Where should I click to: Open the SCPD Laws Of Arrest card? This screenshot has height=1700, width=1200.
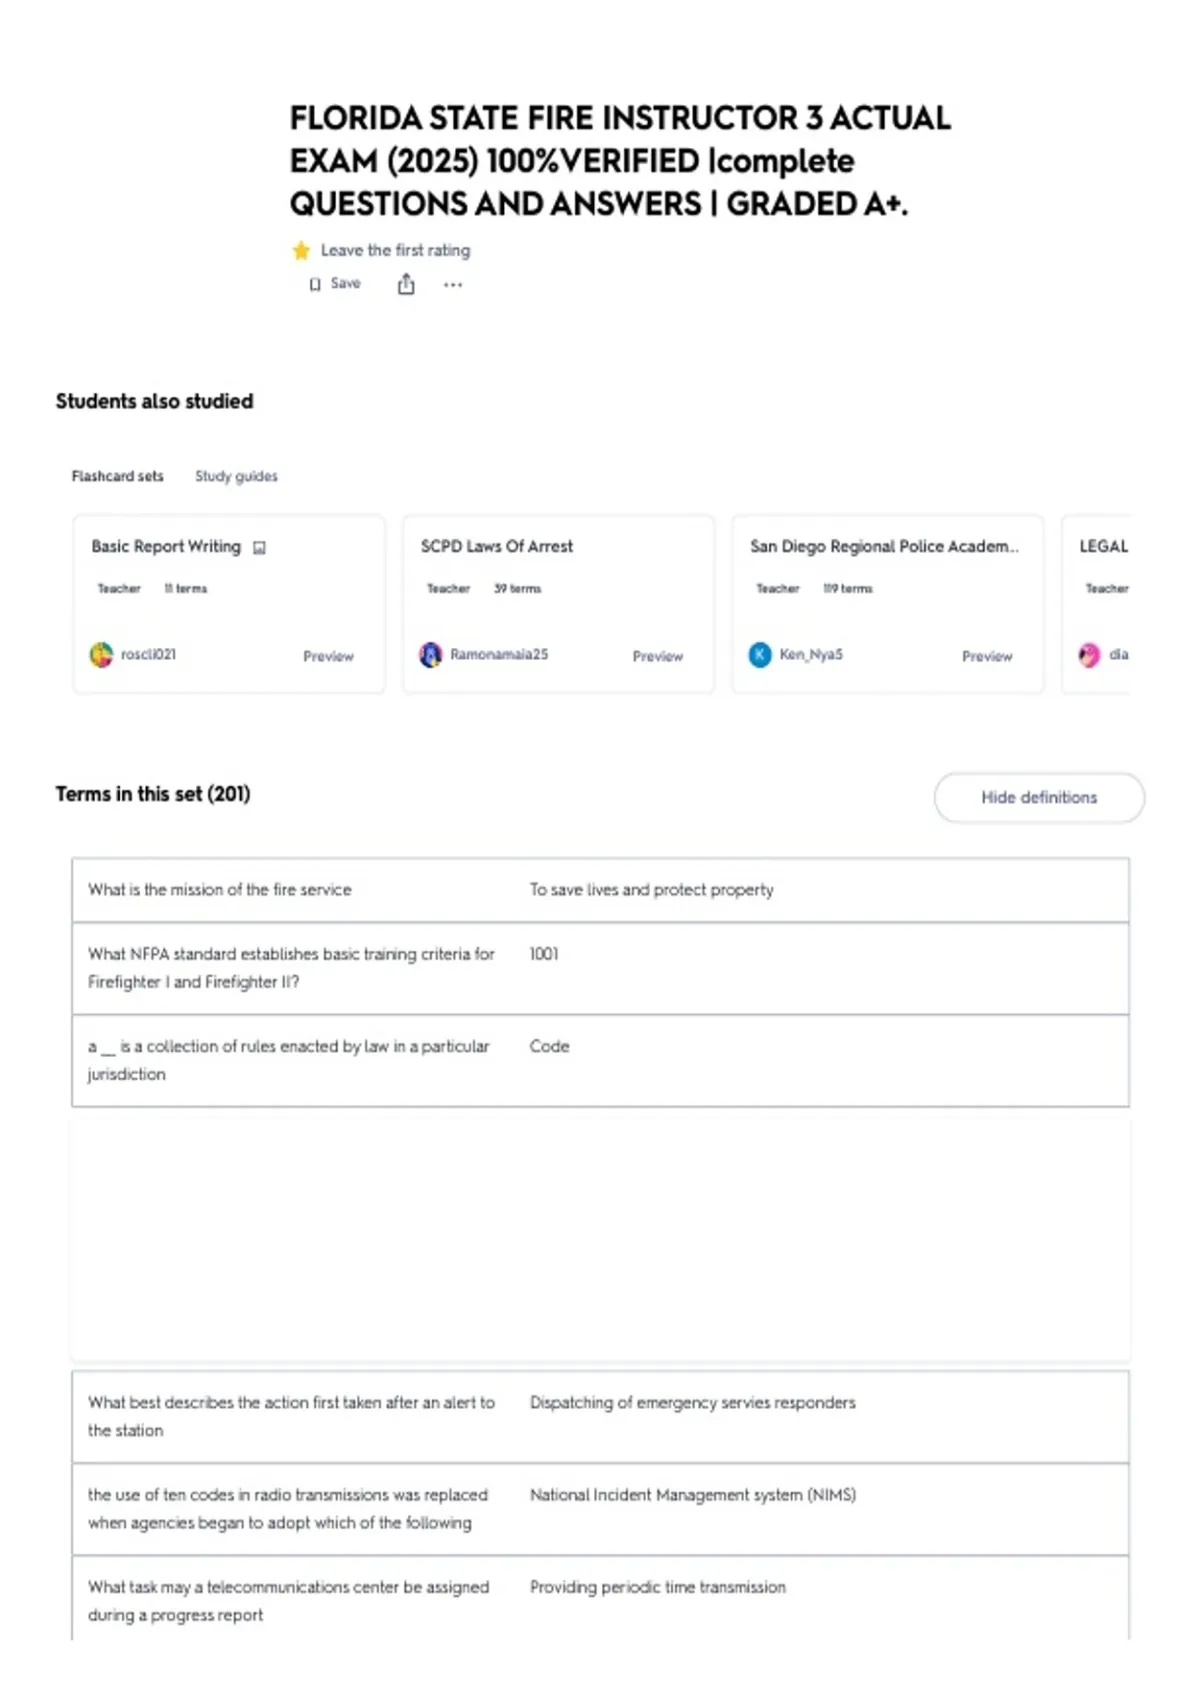click(x=558, y=604)
